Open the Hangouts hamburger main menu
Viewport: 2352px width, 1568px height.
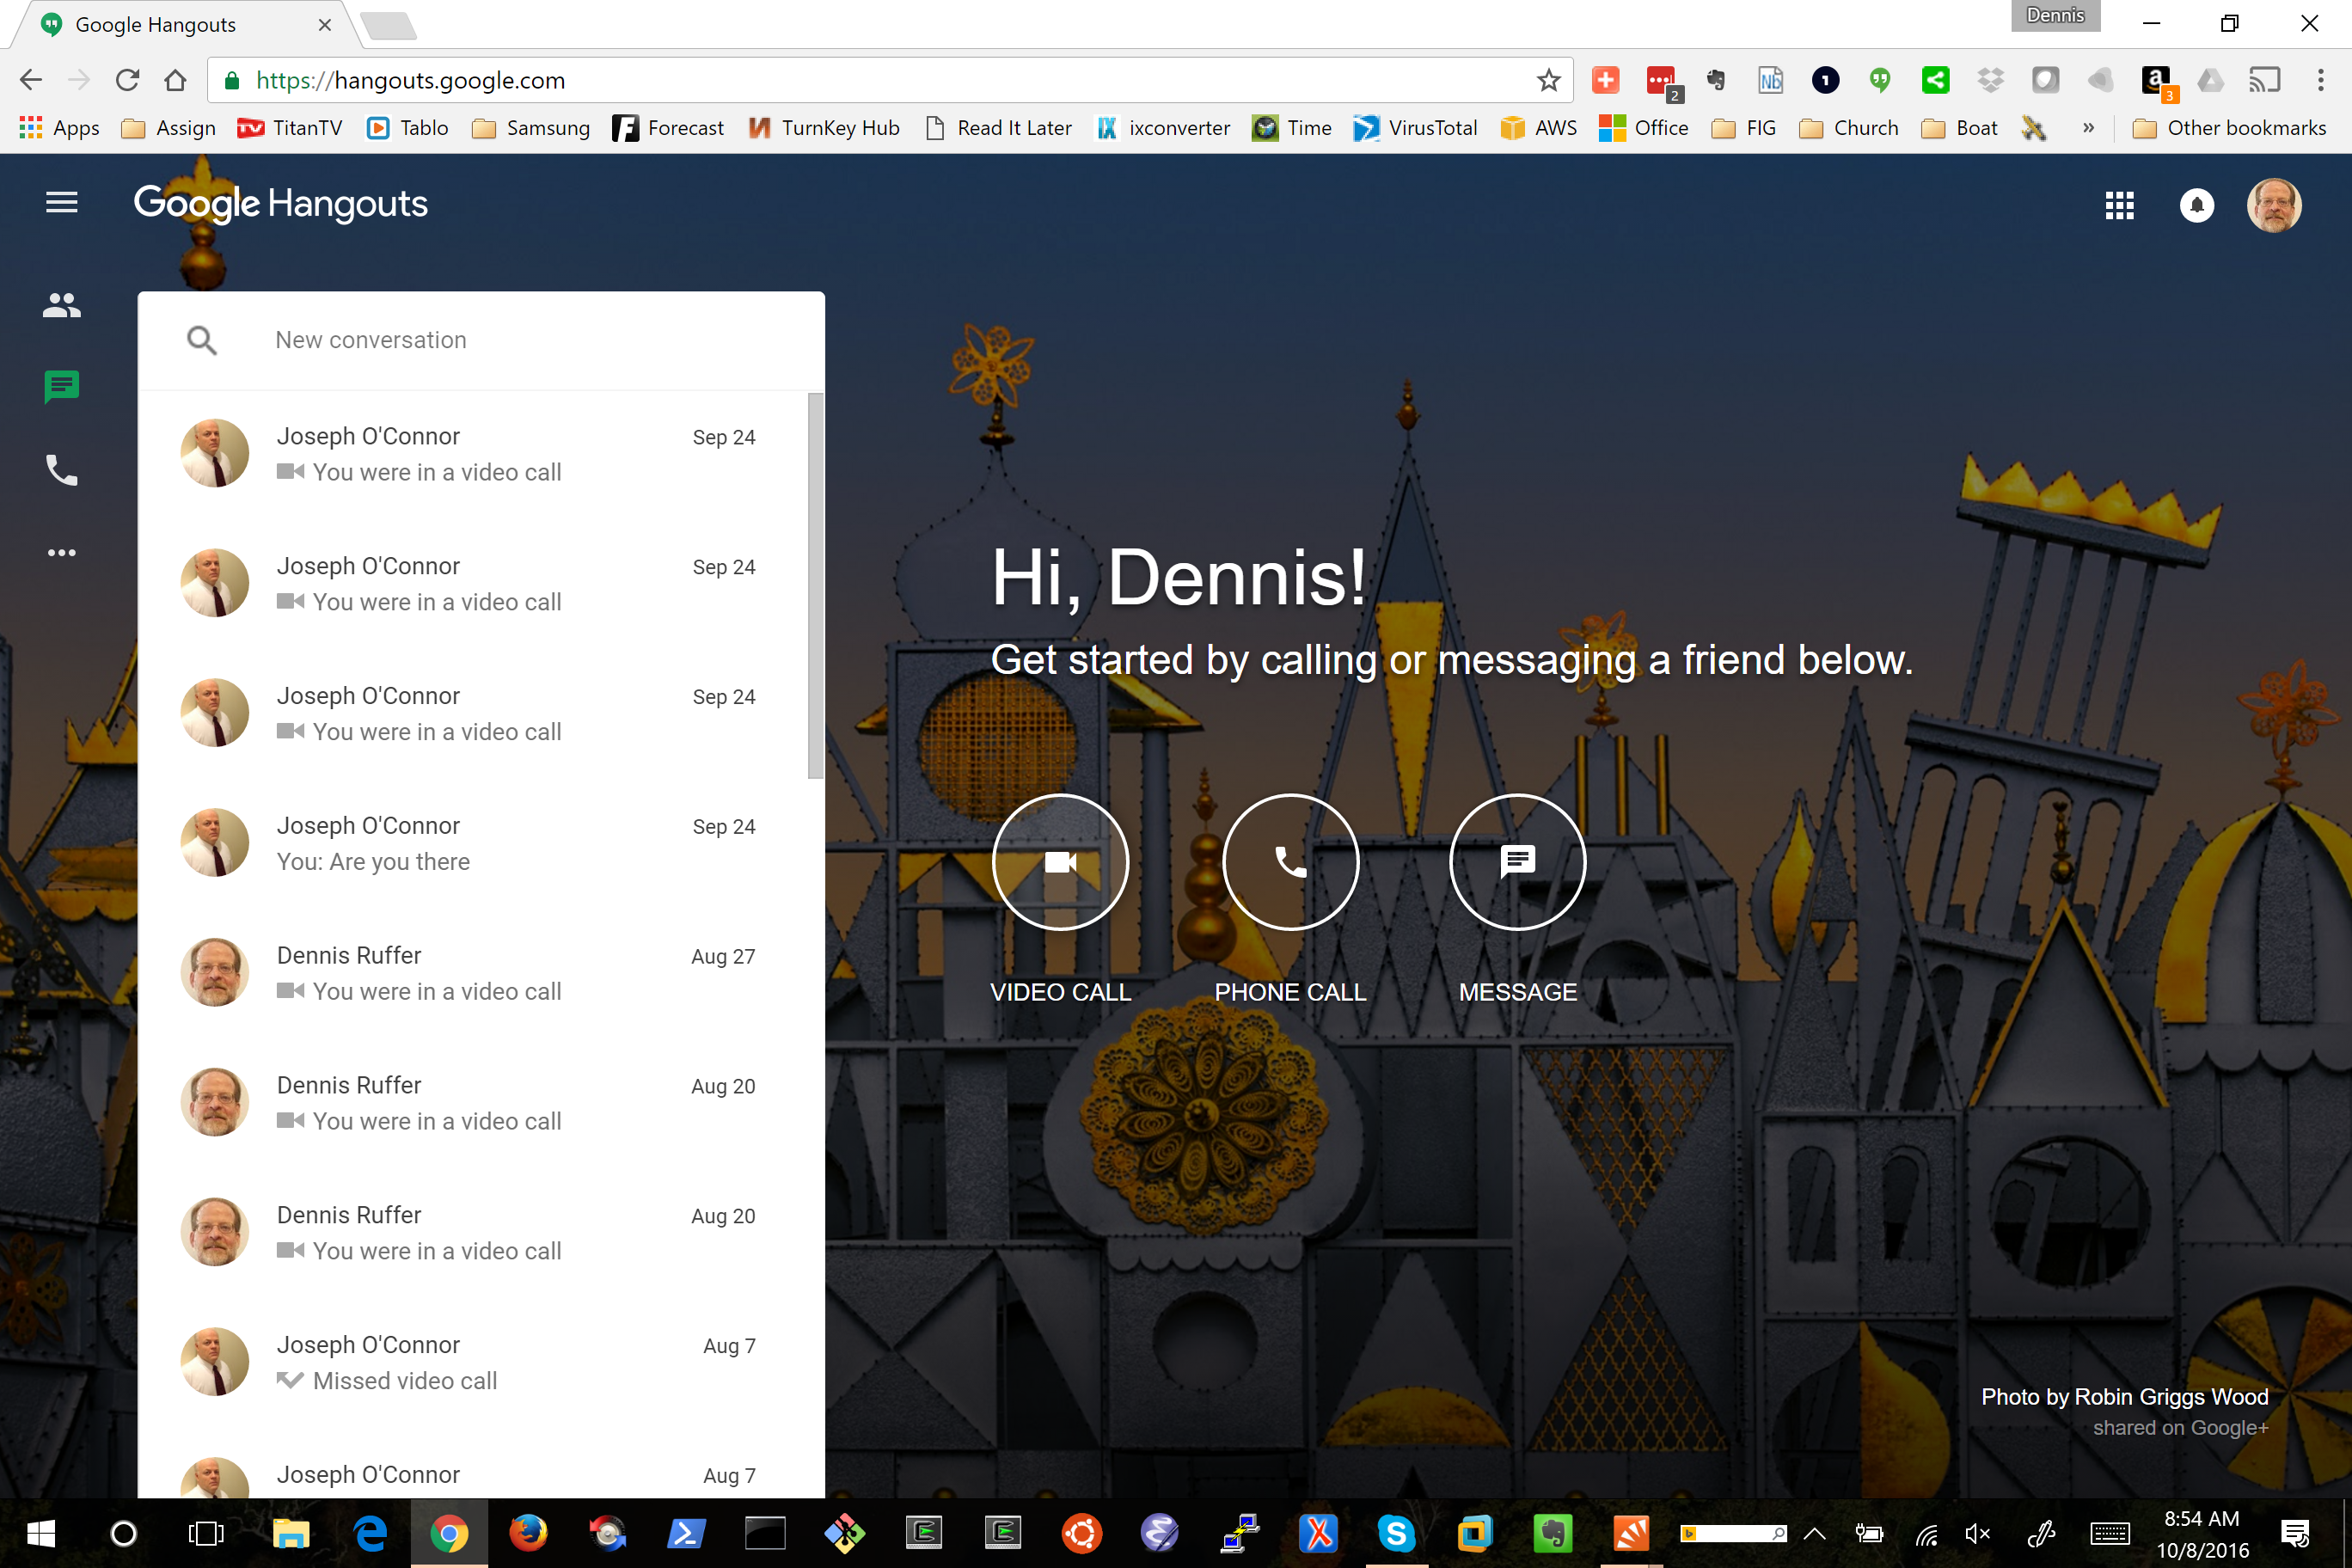61,203
